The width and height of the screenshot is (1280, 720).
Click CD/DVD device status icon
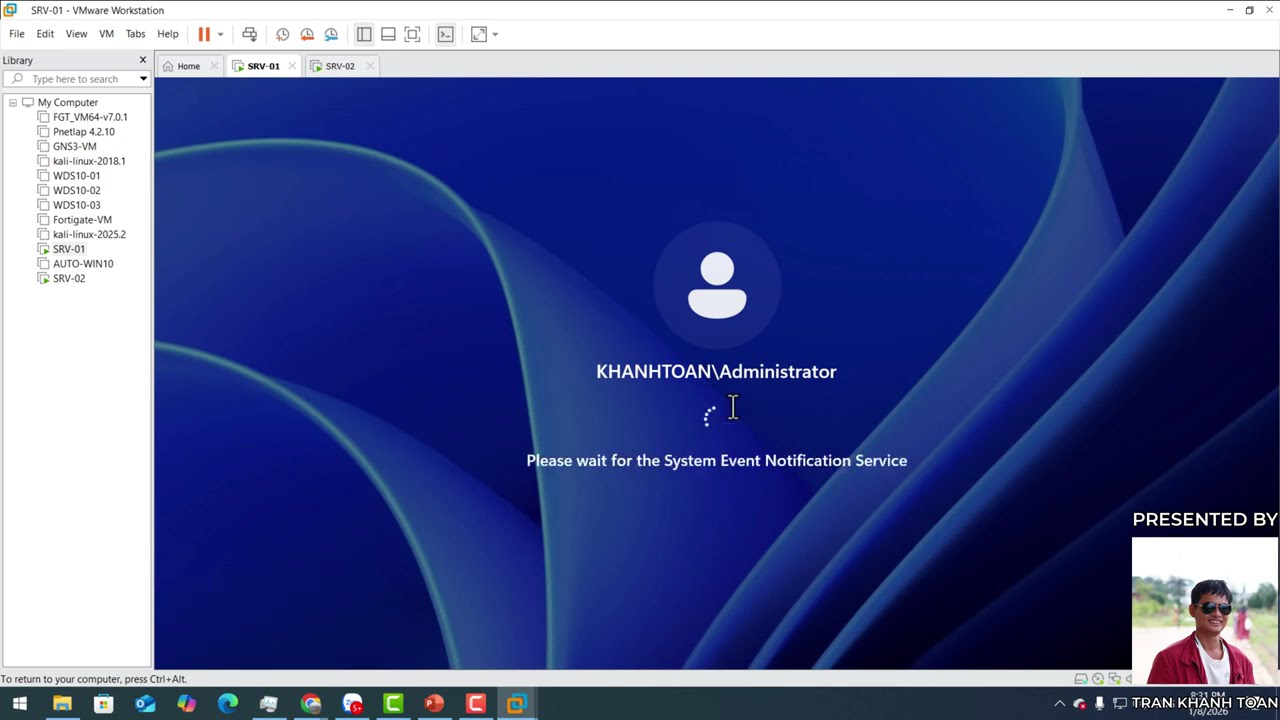coord(1098,679)
